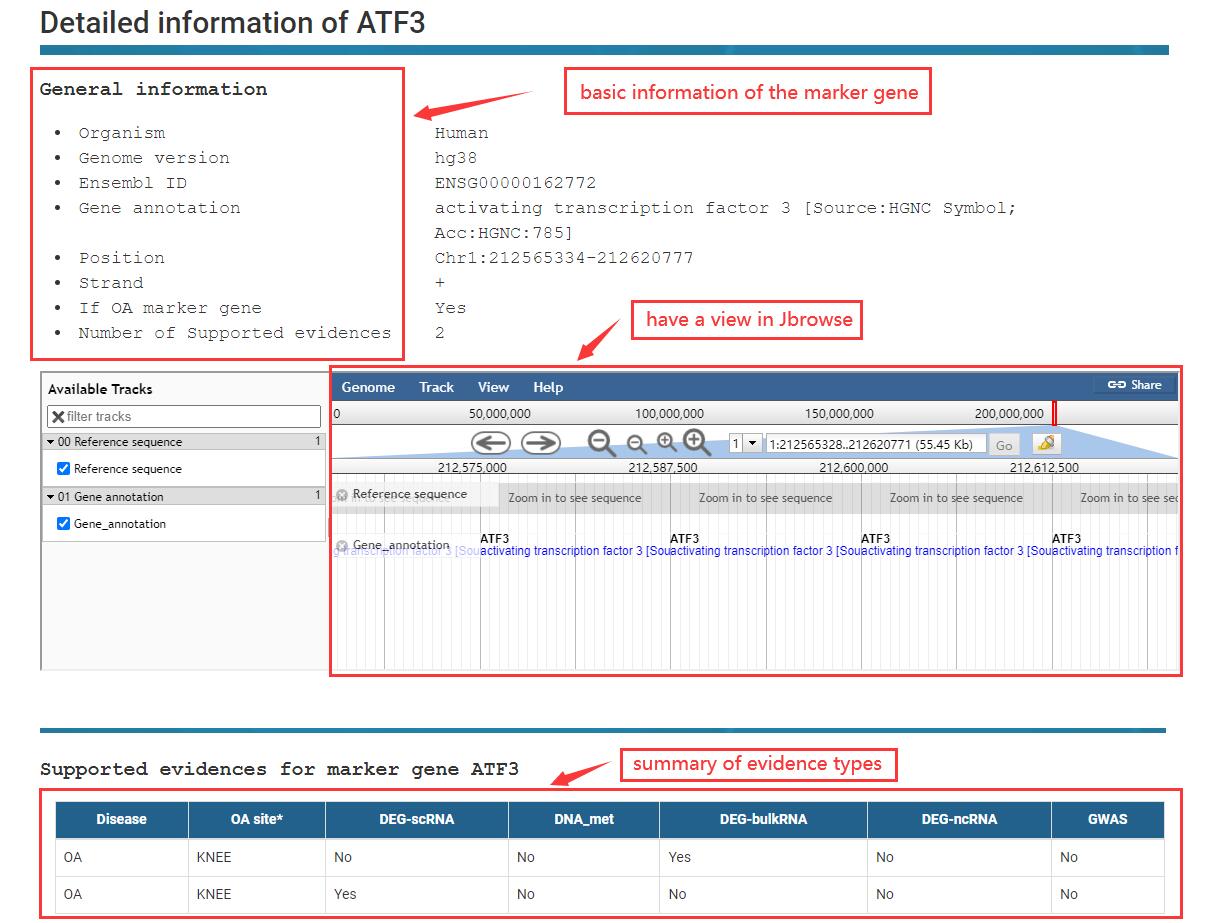Pan the genome view left with the arrow
Viewport: 1207px width, 923px height.
[x=490, y=443]
